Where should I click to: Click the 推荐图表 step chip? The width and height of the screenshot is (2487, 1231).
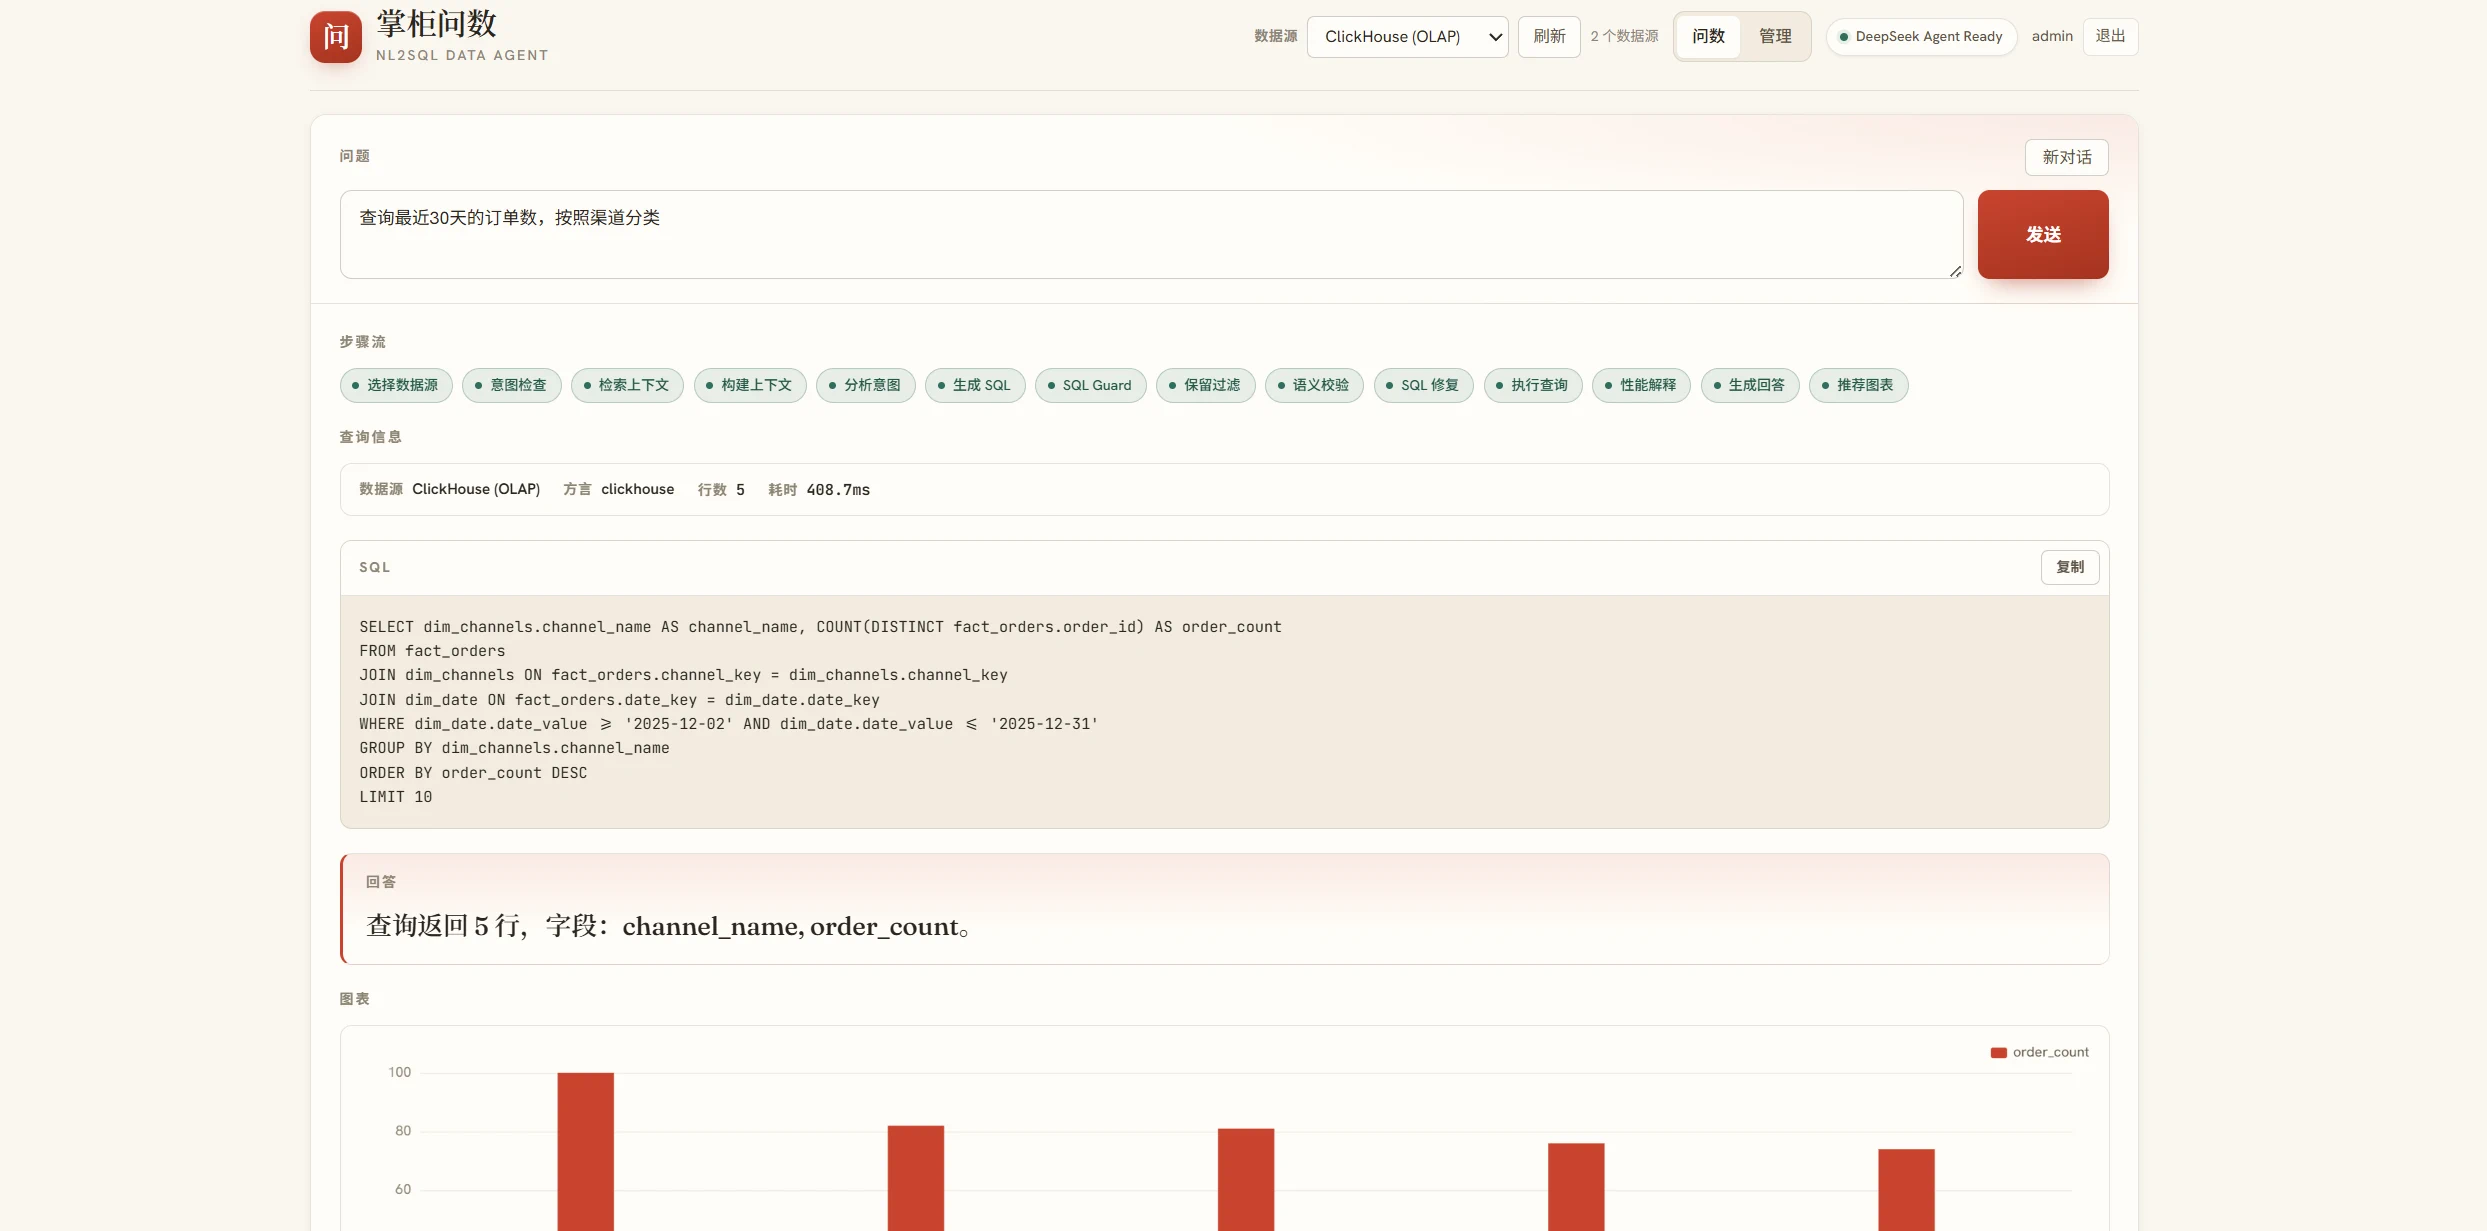pos(1859,385)
